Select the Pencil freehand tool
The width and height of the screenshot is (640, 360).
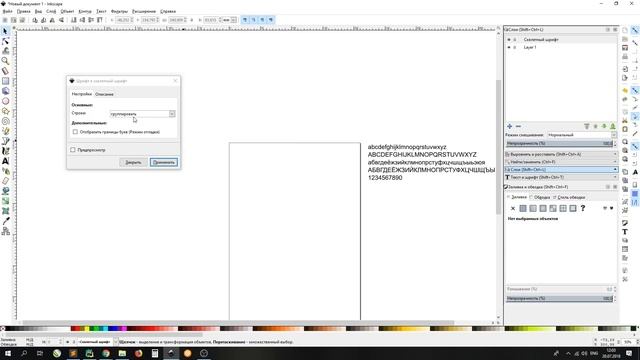(x=5, y=131)
